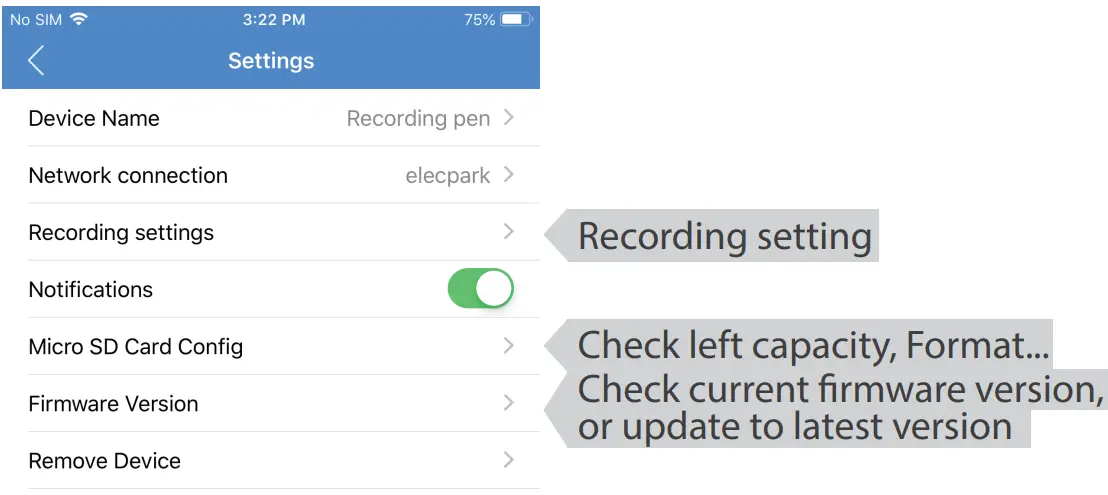Tap the "Recording pen" device name value
The image size is (1108, 495).
click(x=418, y=119)
